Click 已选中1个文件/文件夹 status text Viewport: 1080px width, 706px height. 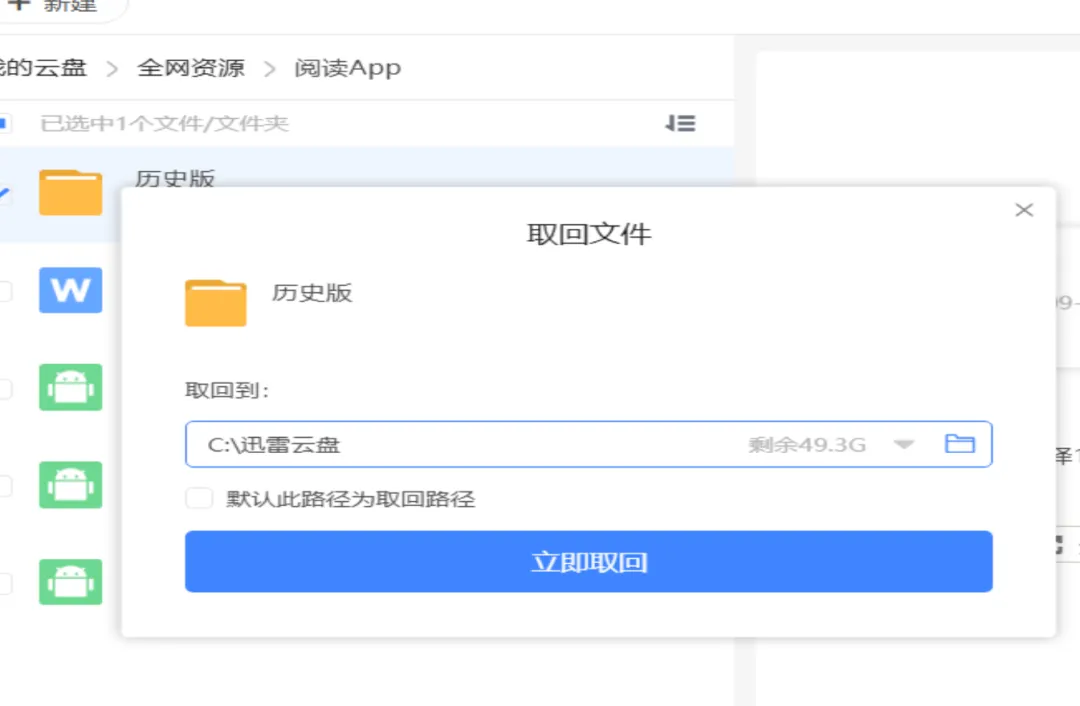(164, 123)
